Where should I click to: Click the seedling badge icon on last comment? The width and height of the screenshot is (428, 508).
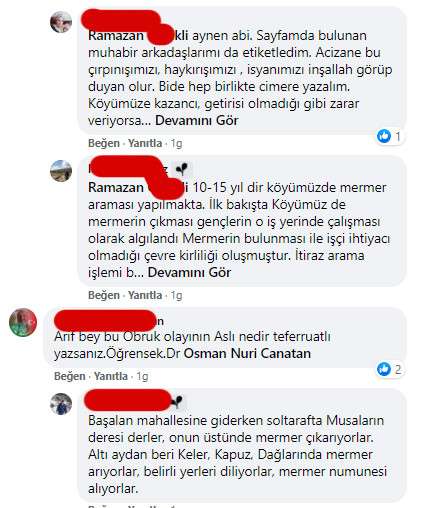(x=178, y=402)
